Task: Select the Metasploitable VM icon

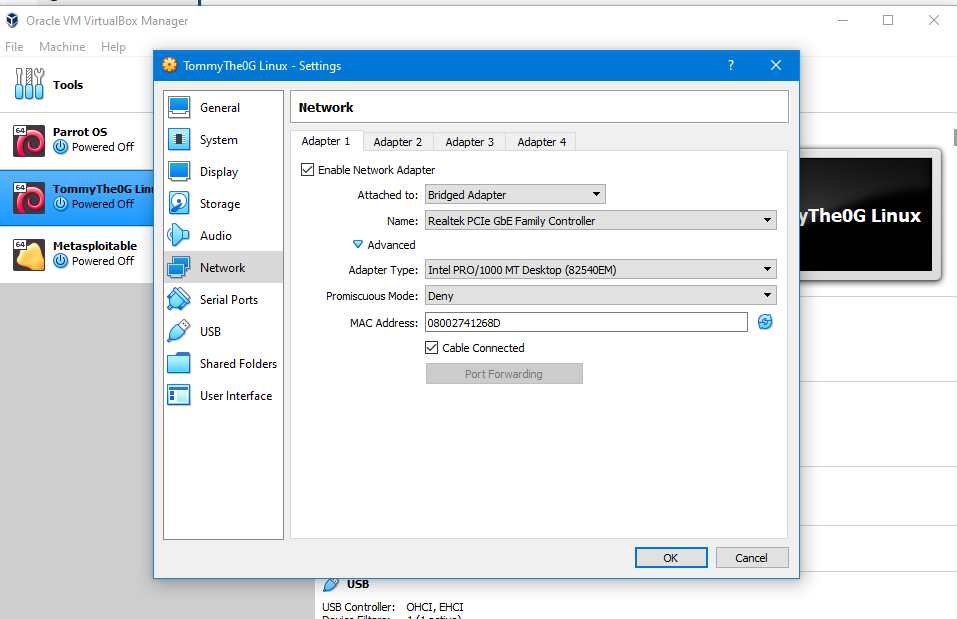Action: point(29,255)
